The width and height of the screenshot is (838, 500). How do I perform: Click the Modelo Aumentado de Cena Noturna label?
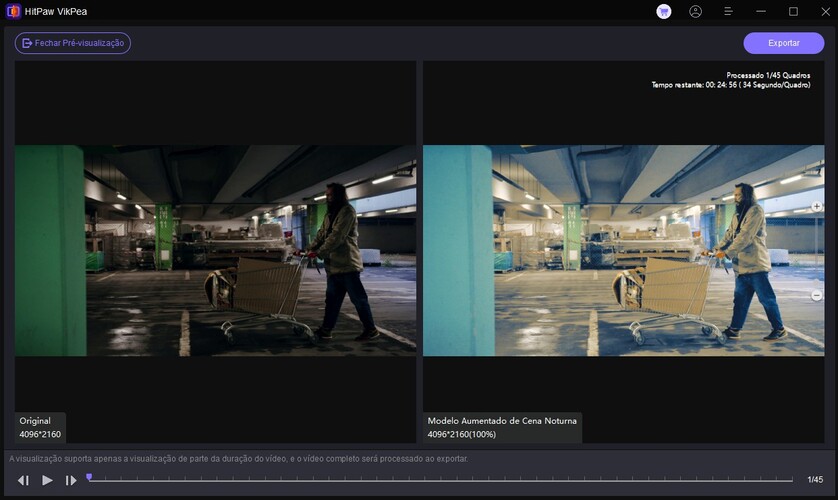502,421
